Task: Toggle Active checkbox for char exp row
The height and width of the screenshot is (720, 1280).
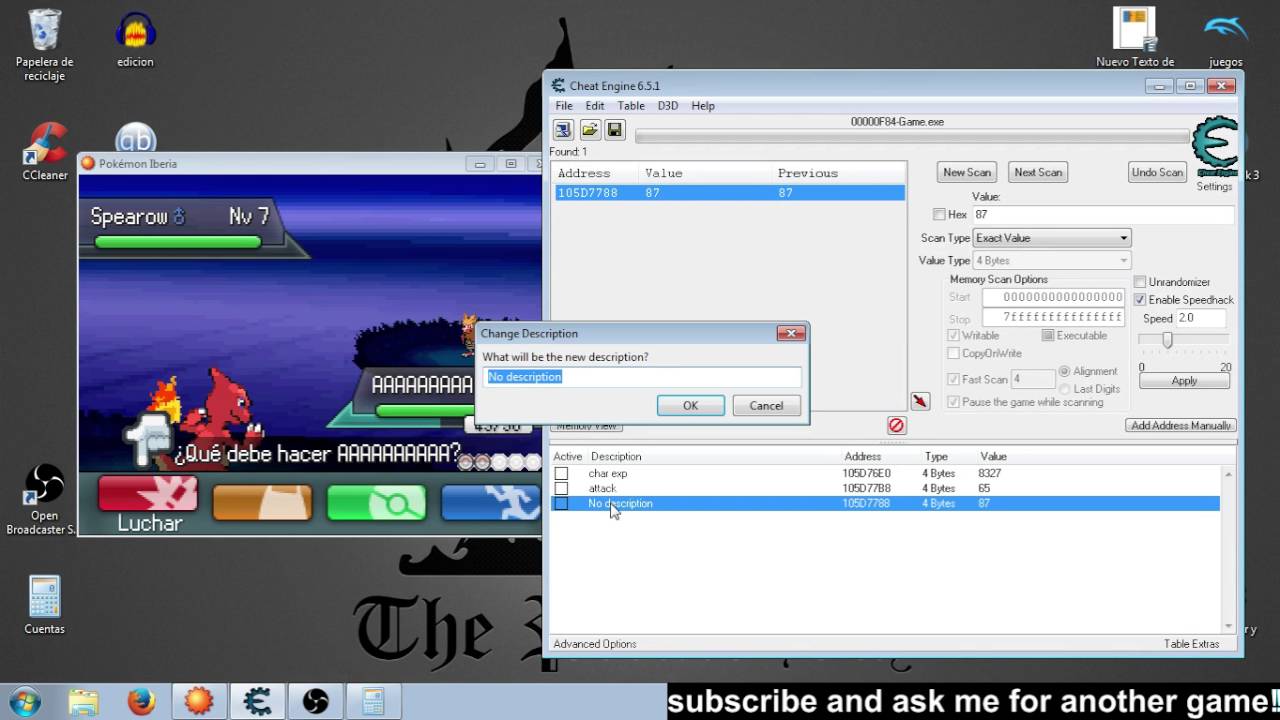Action: tap(561, 473)
